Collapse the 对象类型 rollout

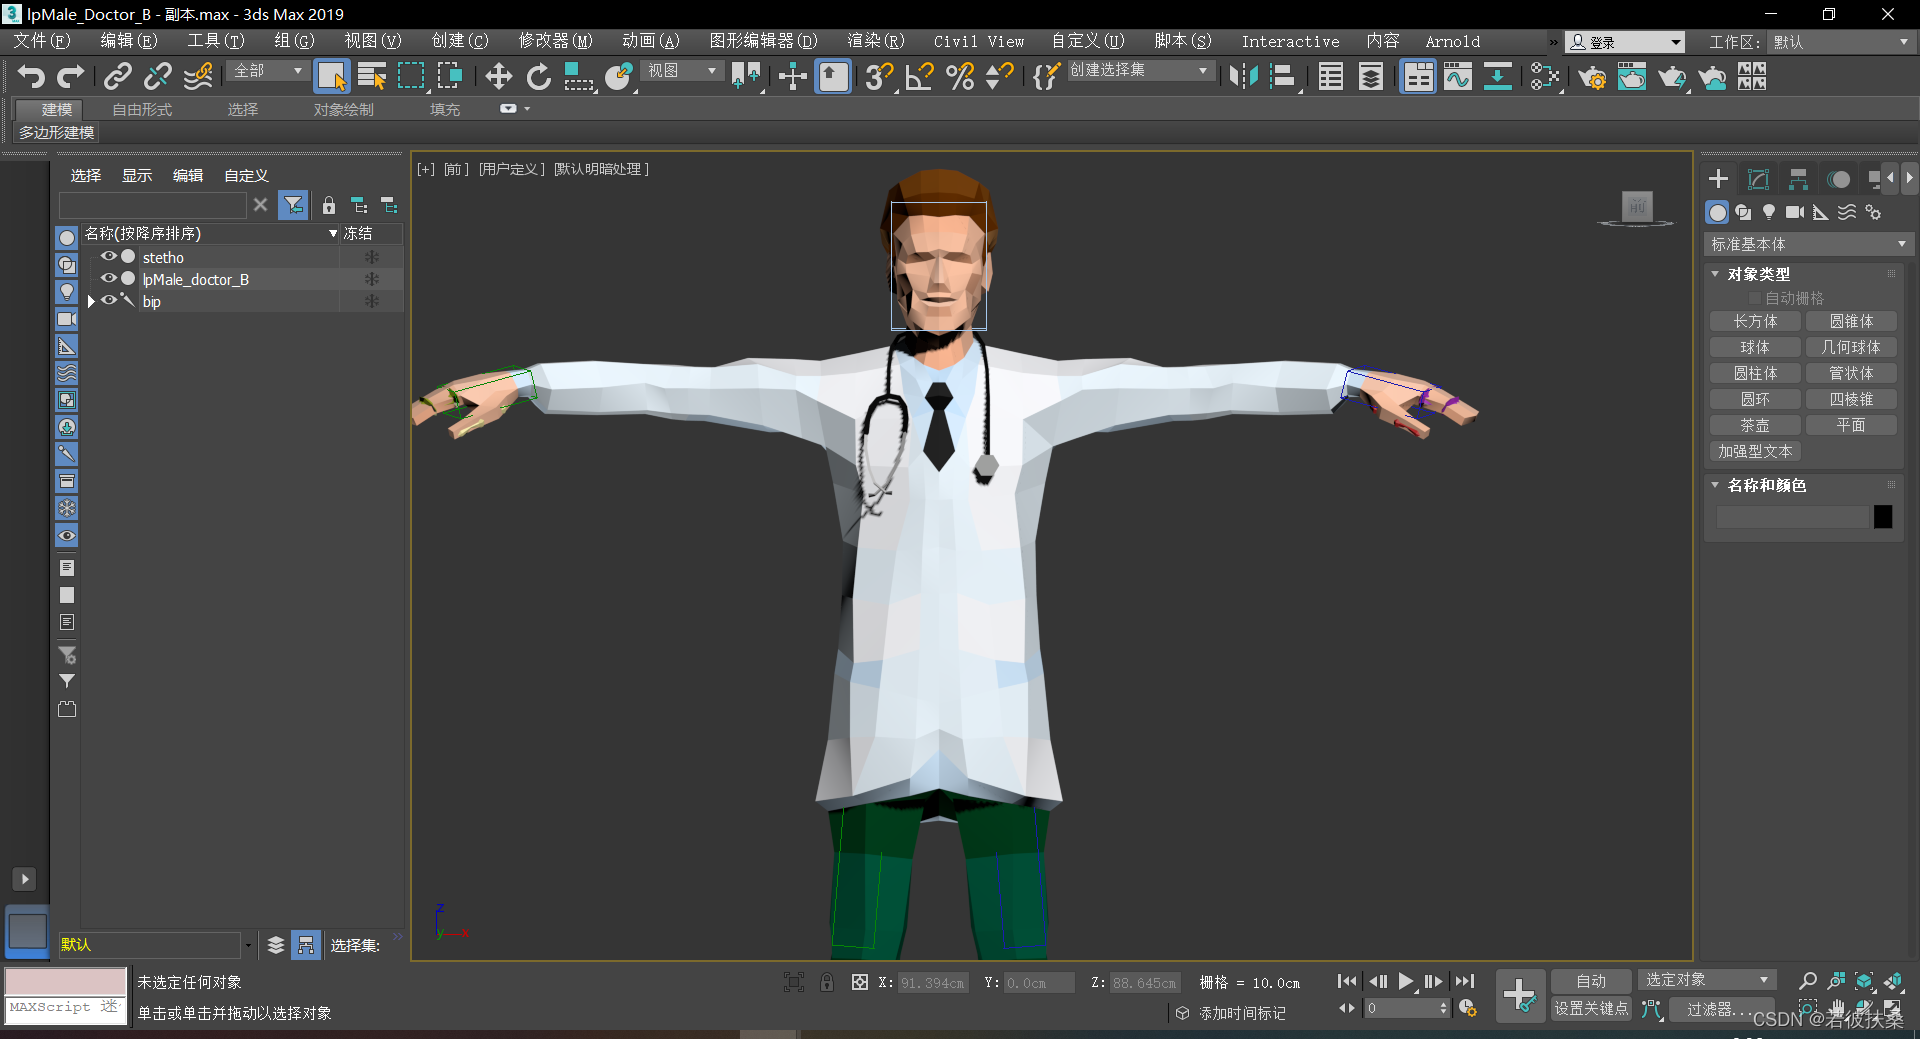click(1715, 274)
